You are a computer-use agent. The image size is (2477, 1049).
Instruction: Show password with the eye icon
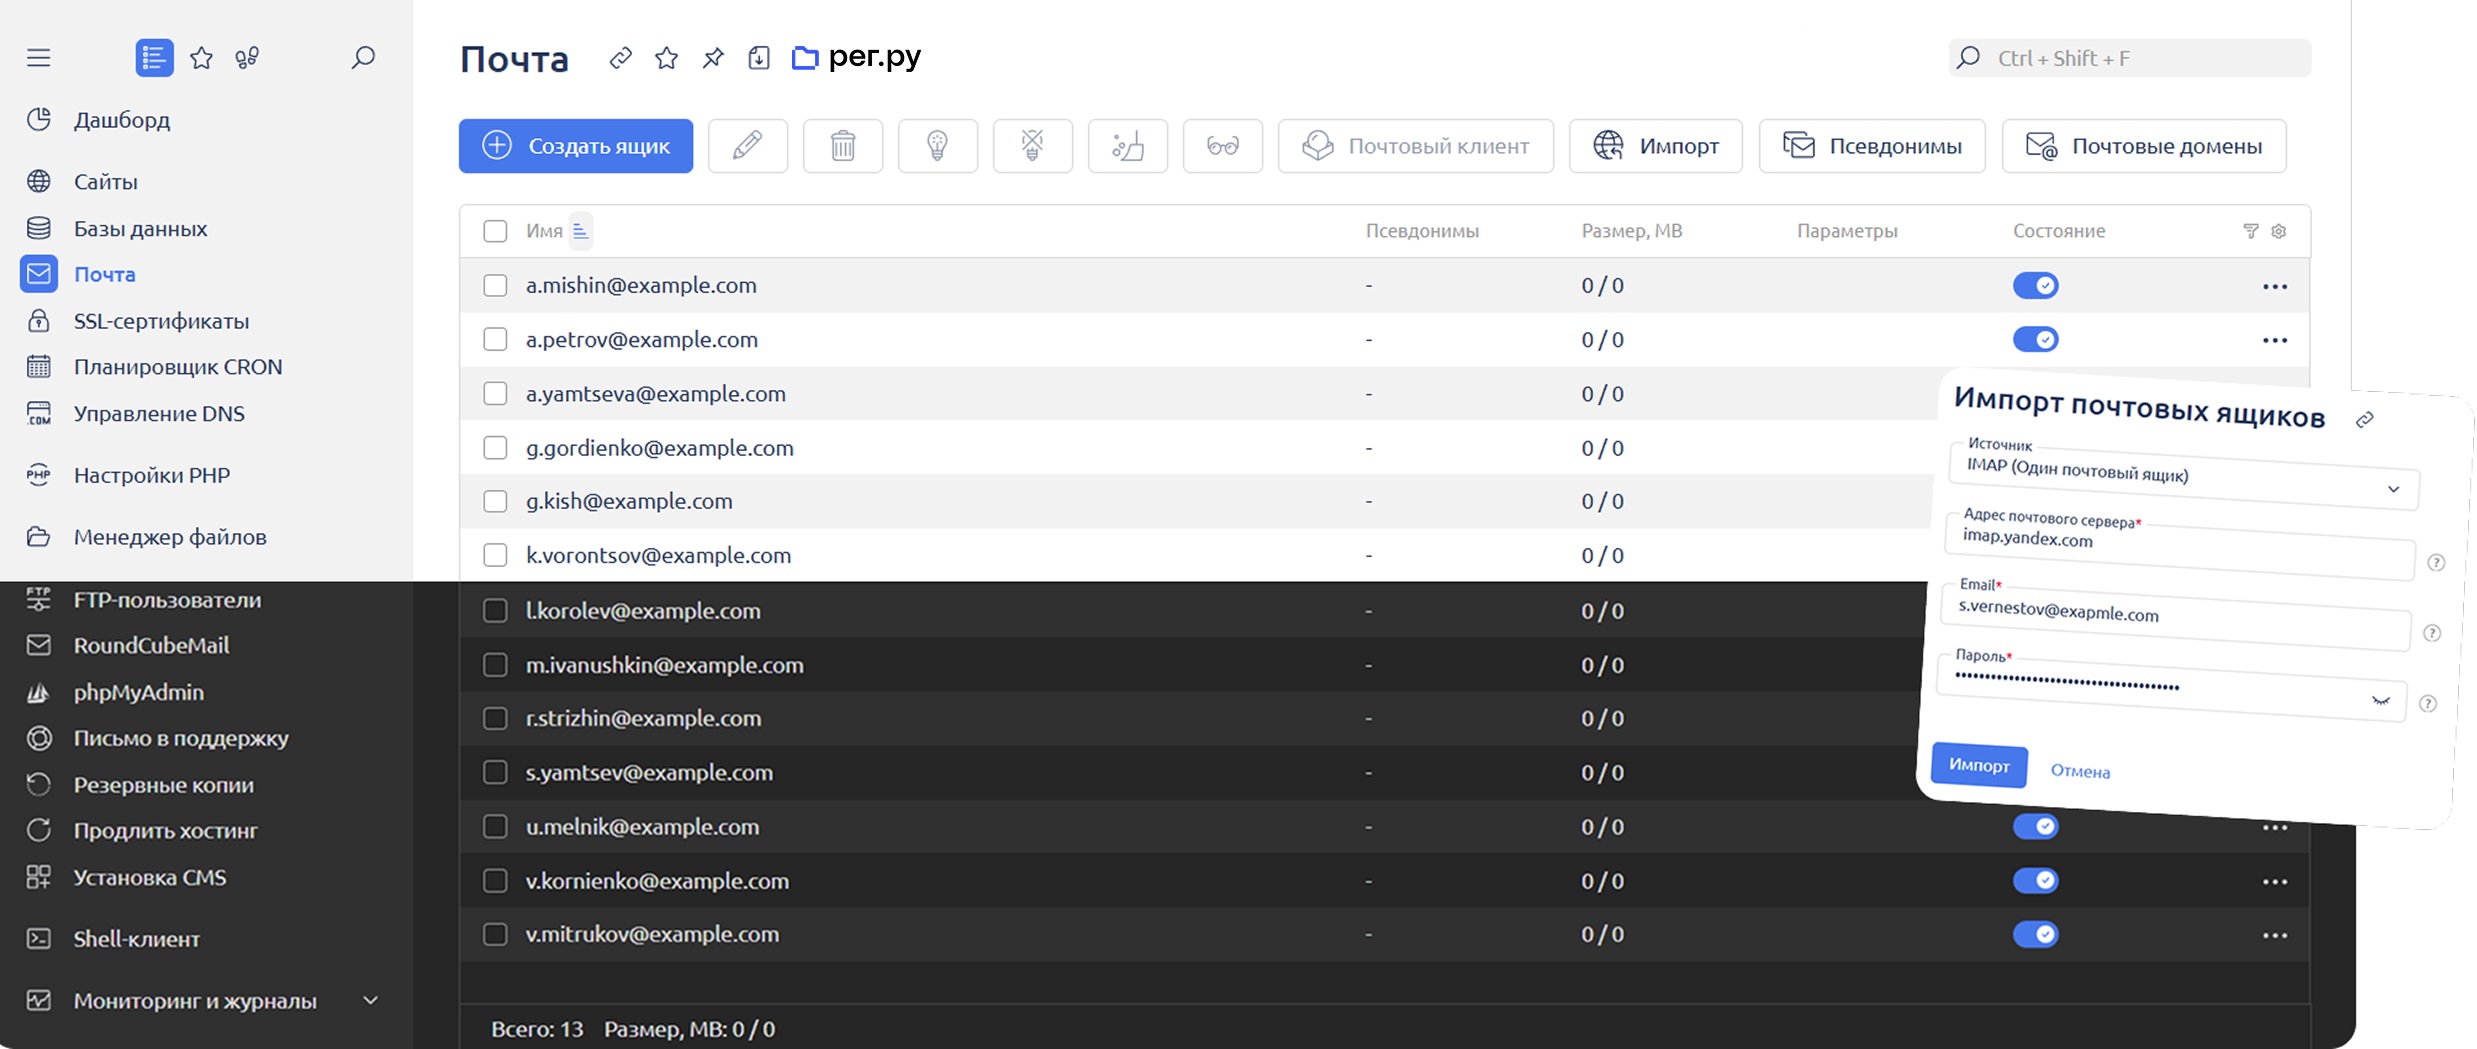(x=2380, y=701)
